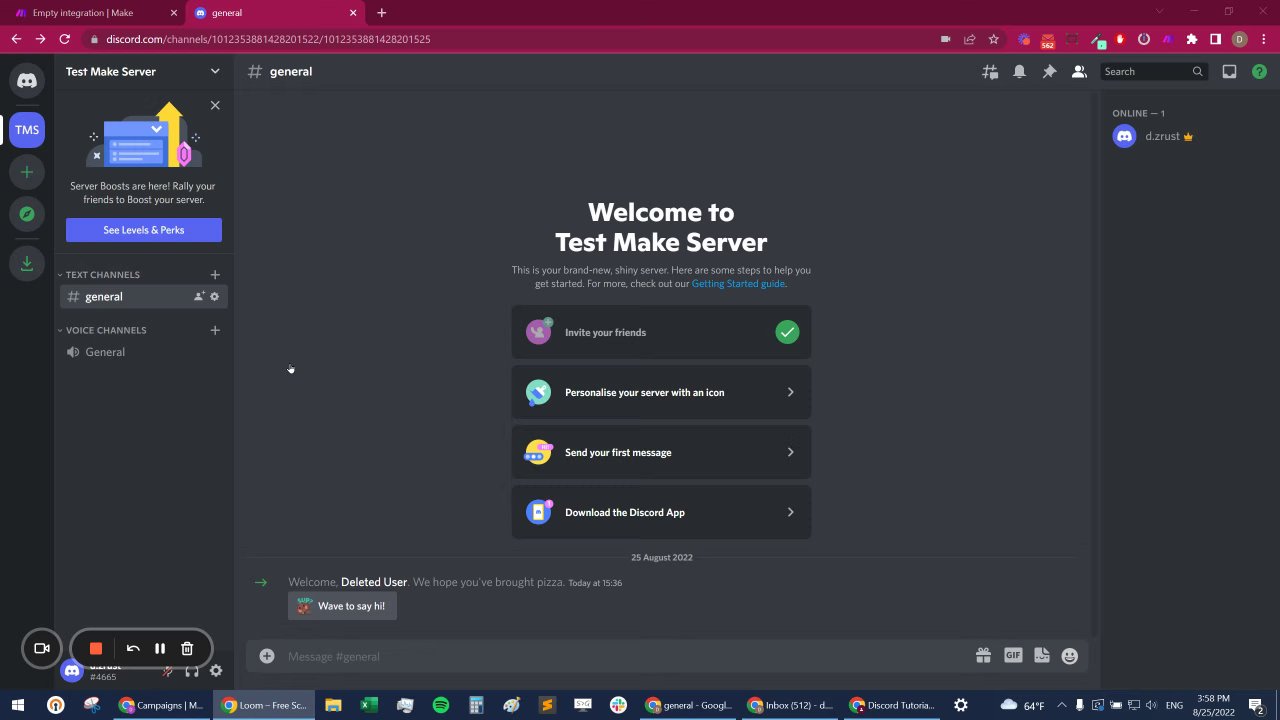1280x720 pixels.
Task: Open File Explorer from taskbar
Action: (333, 705)
